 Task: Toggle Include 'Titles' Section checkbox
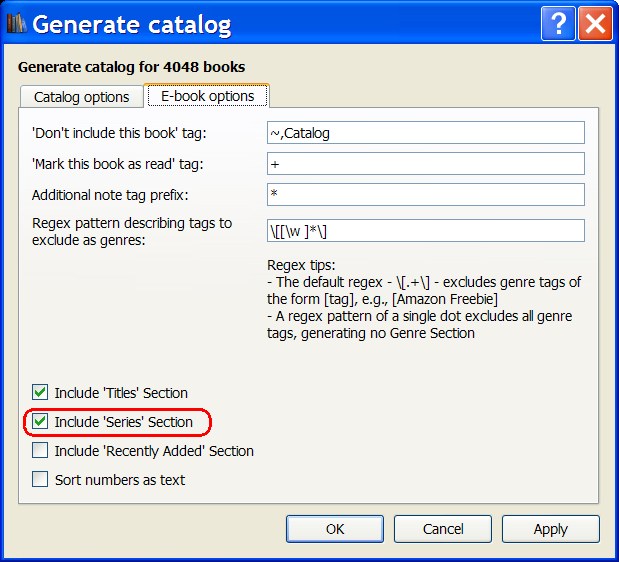[x=40, y=393]
